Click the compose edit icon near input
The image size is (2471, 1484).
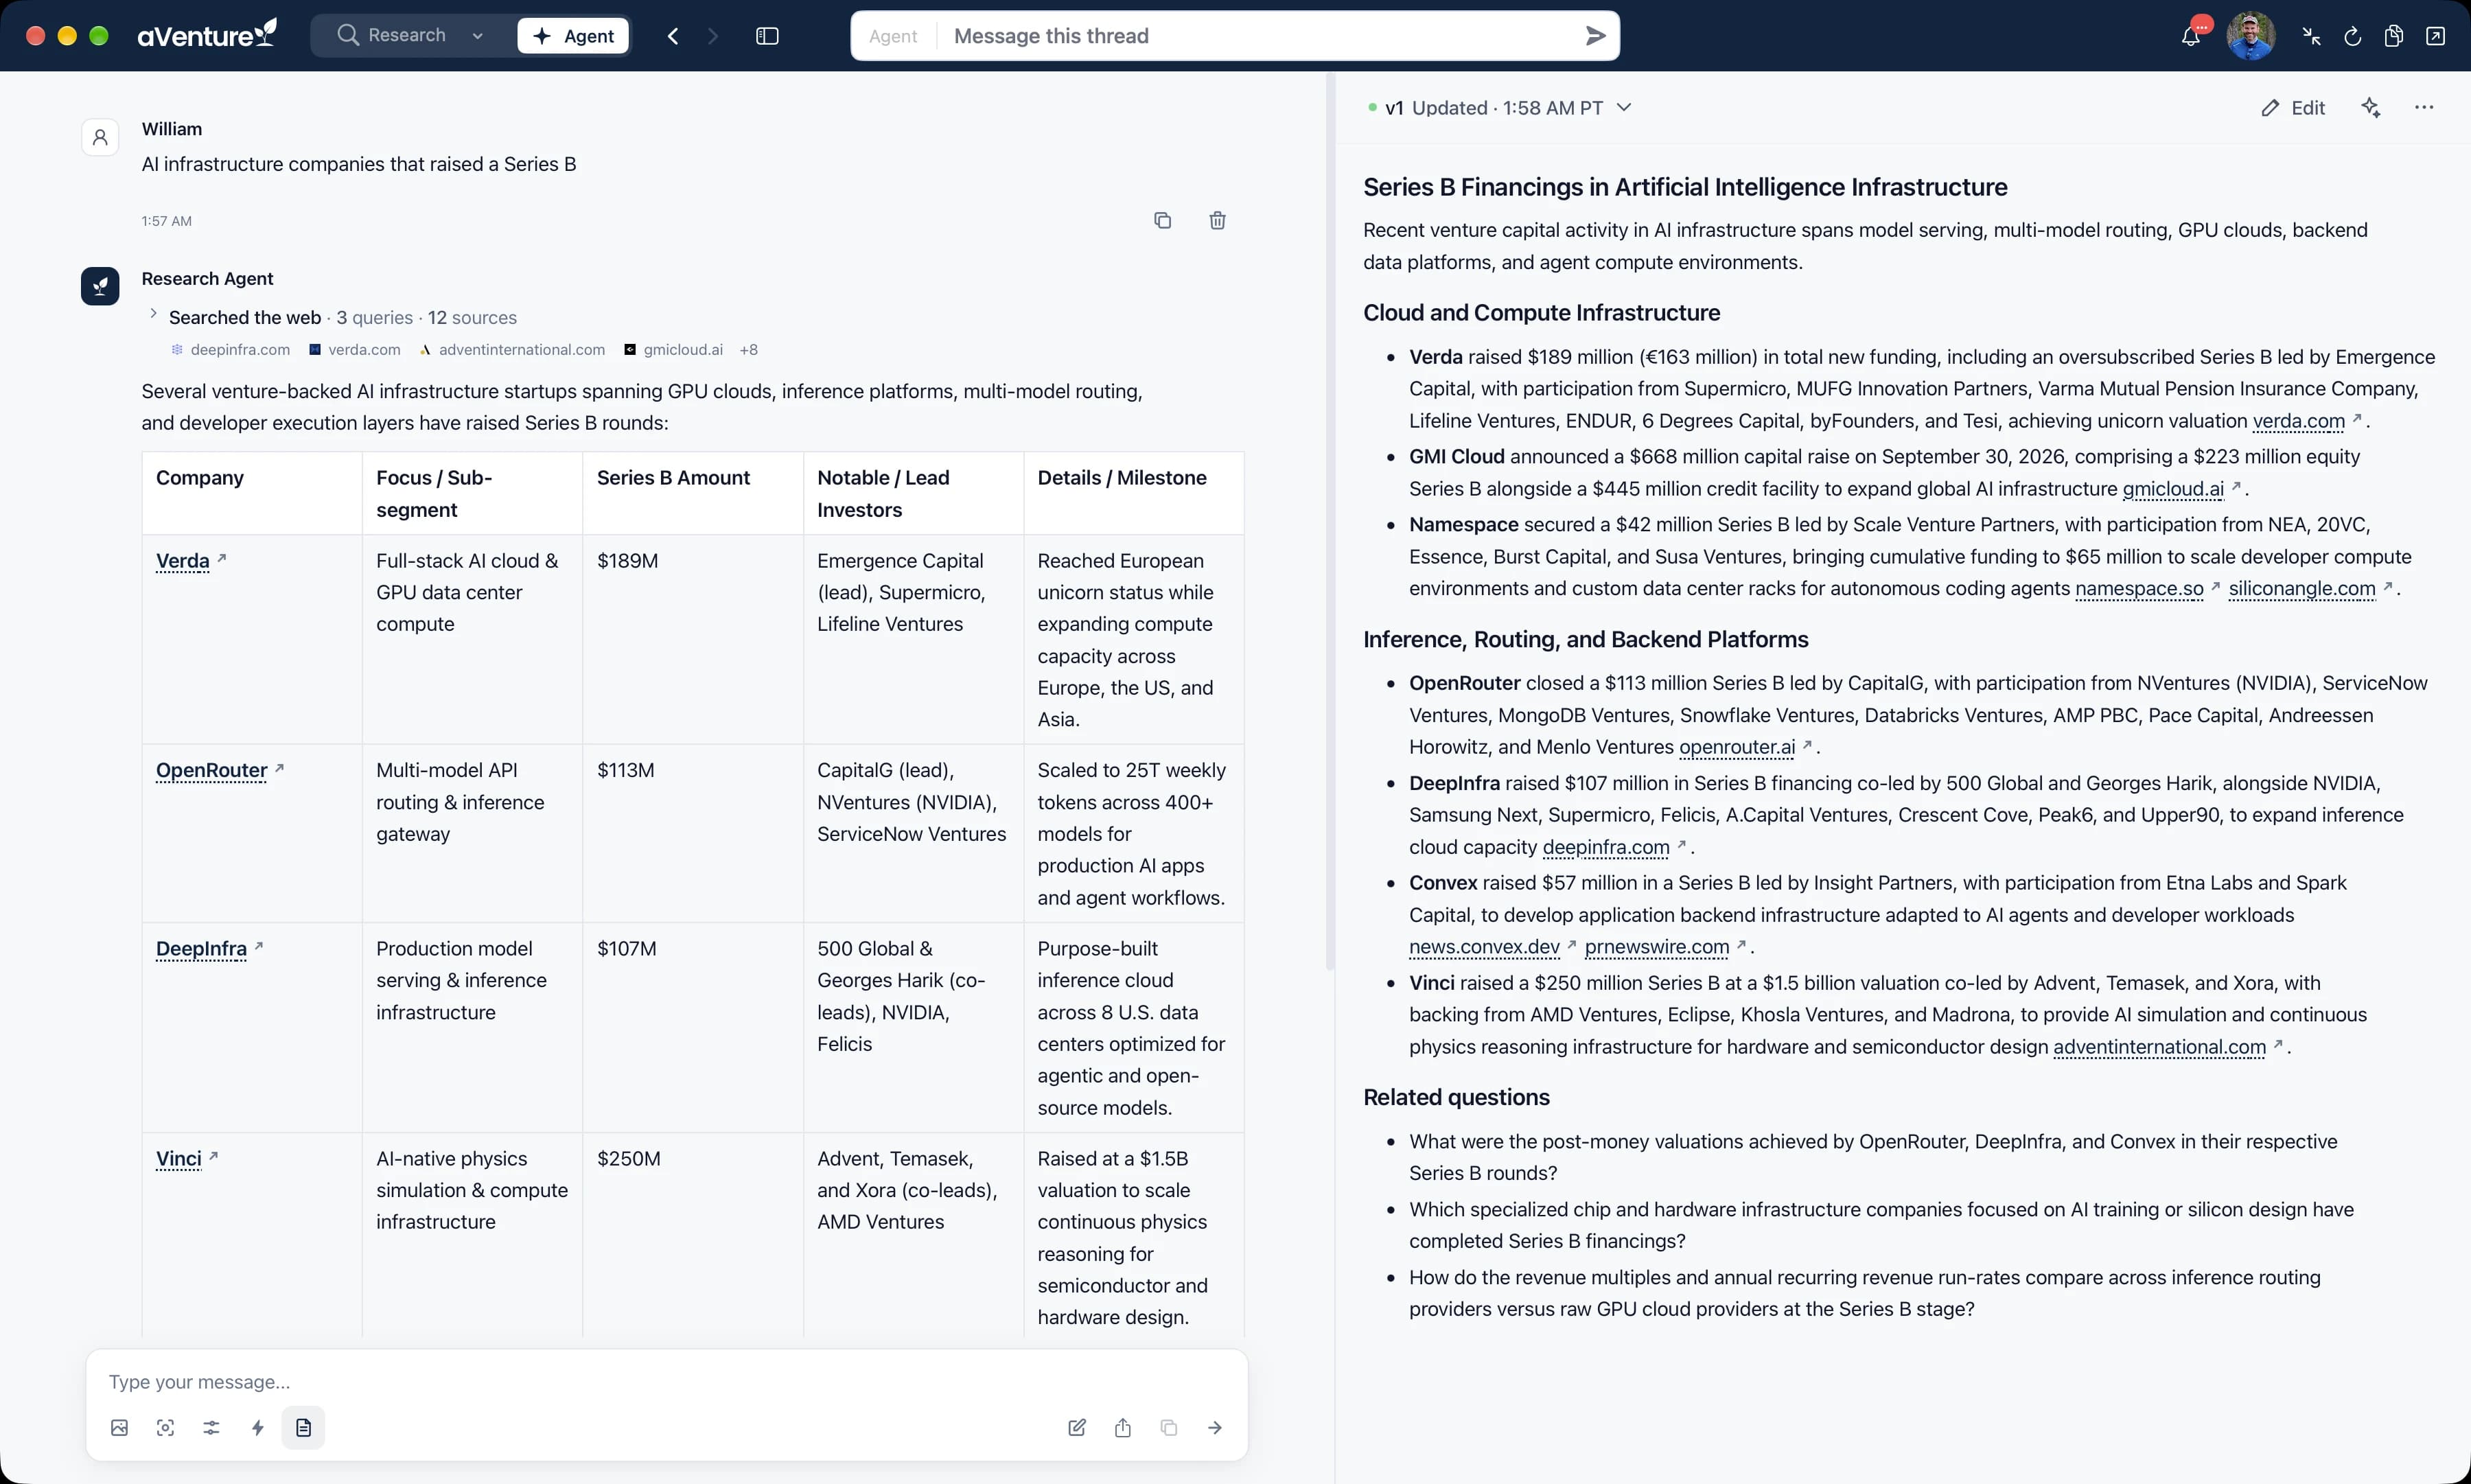pyautogui.click(x=1076, y=1427)
